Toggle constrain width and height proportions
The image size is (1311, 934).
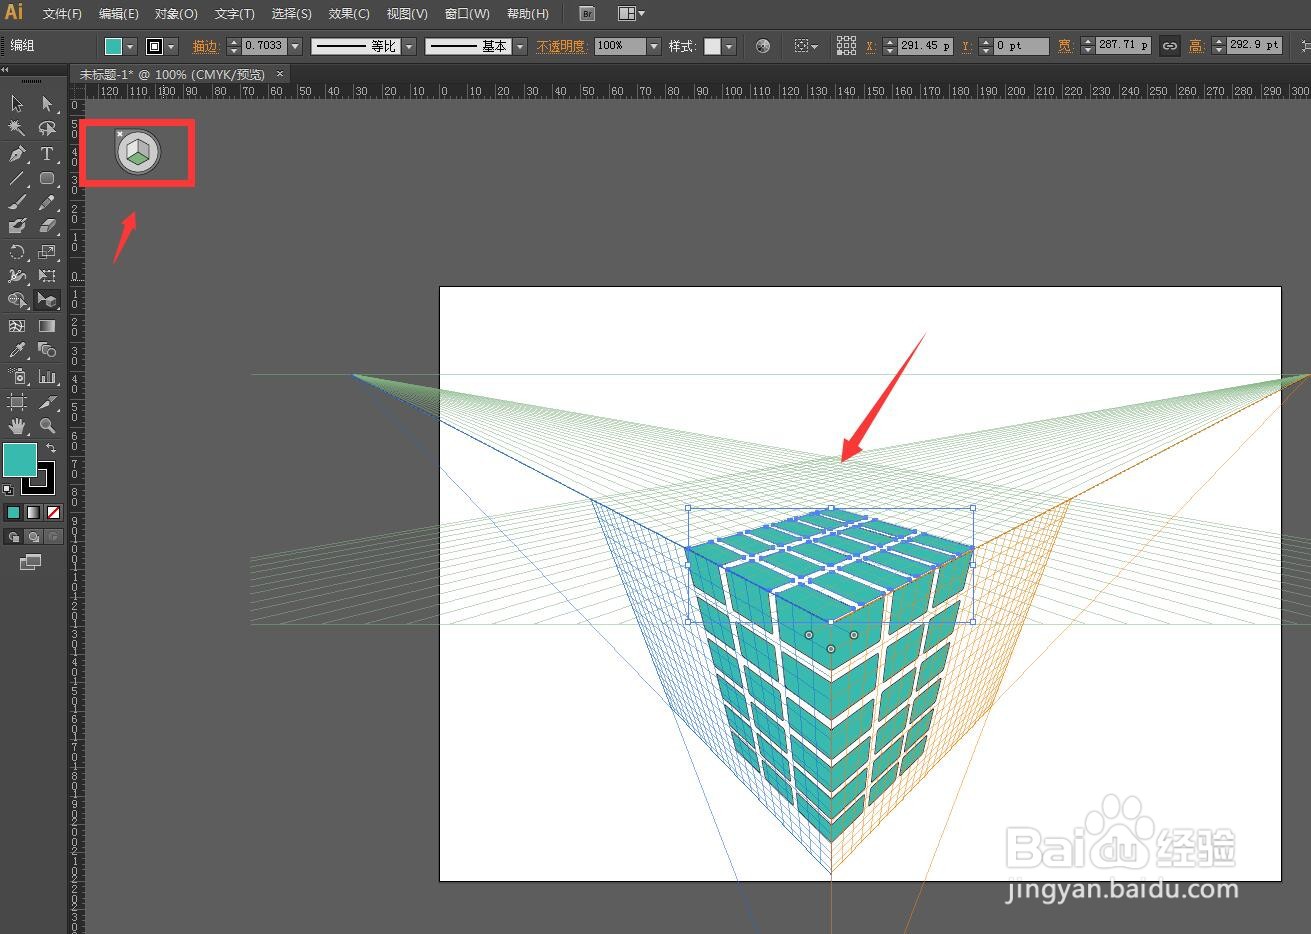click(x=1169, y=46)
